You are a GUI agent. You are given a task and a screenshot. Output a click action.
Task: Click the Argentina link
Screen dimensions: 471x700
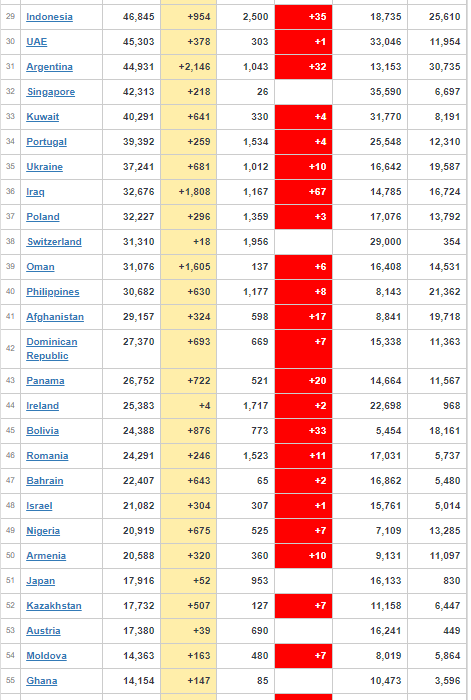pos(49,67)
